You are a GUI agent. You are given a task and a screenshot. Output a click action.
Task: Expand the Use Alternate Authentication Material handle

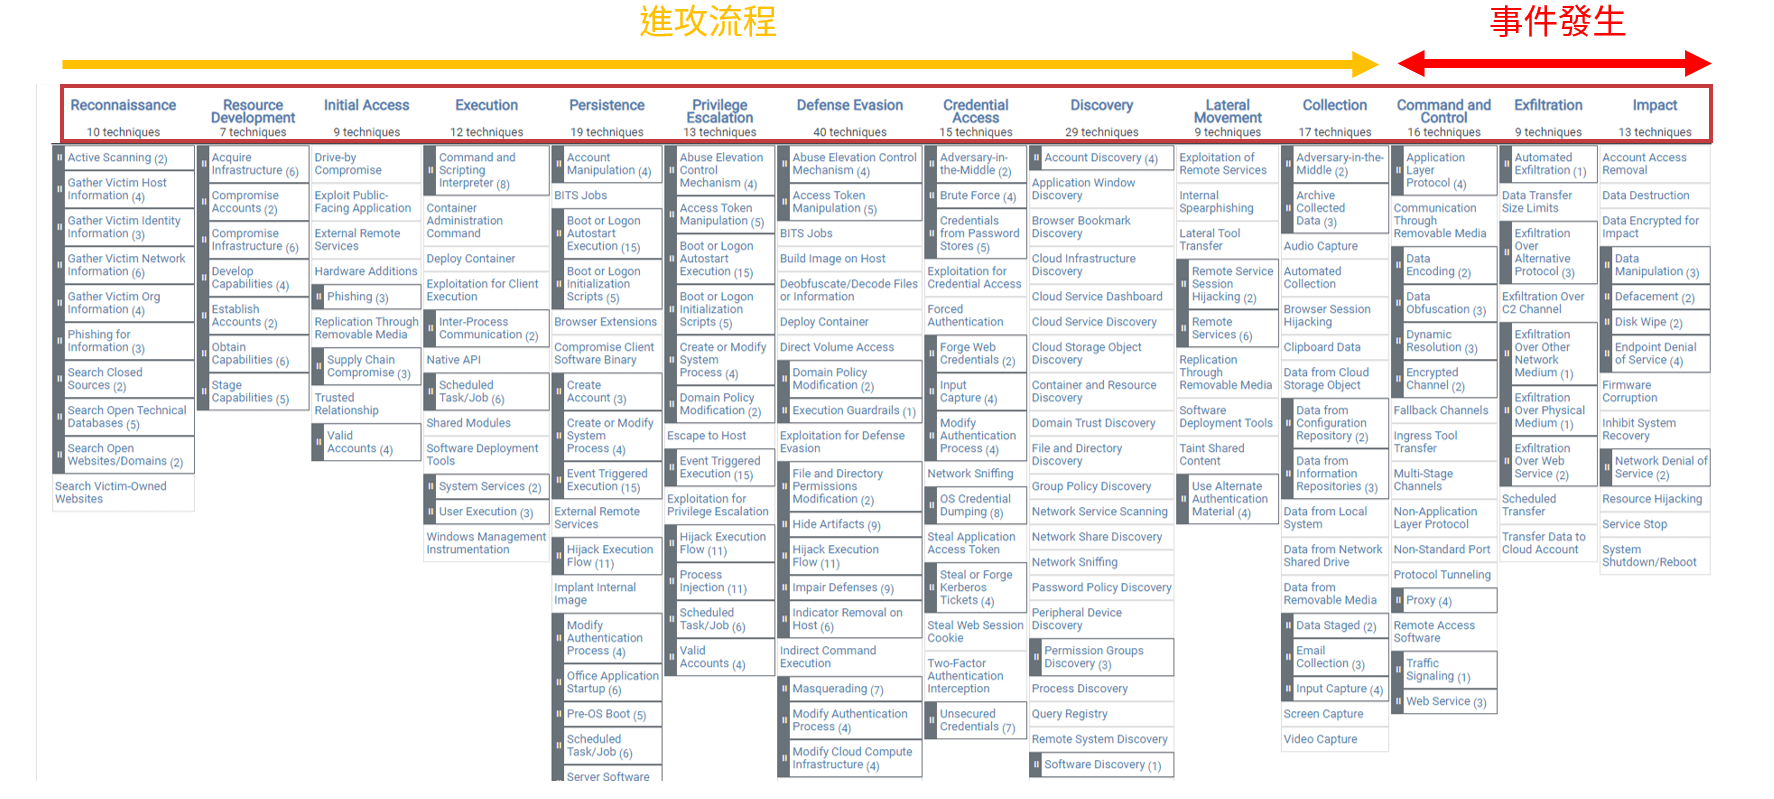click(x=1183, y=500)
